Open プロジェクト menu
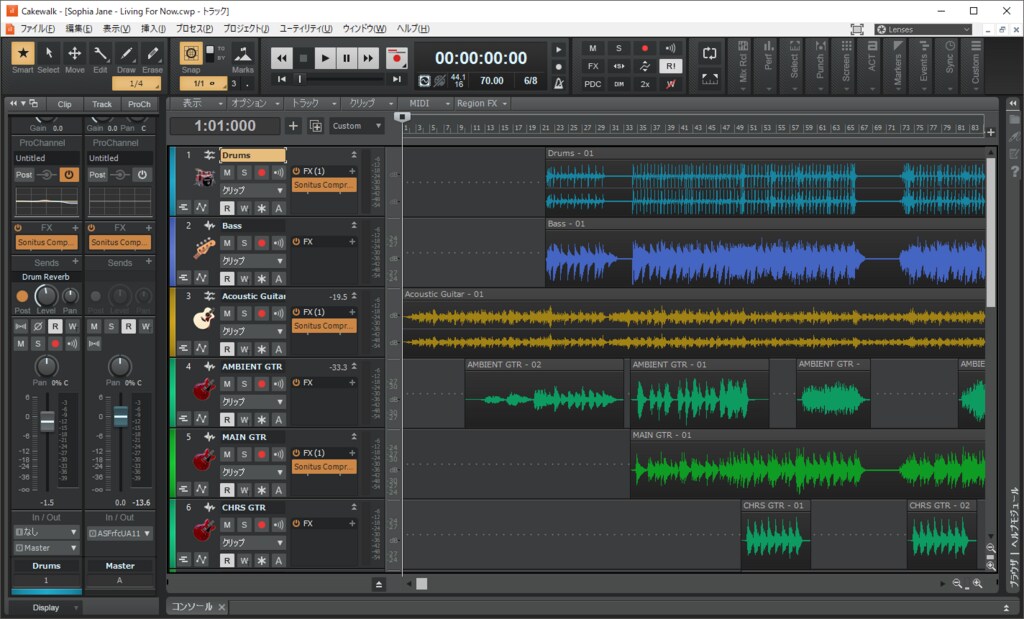The width and height of the screenshot is (1024, 619). (246, 29)
